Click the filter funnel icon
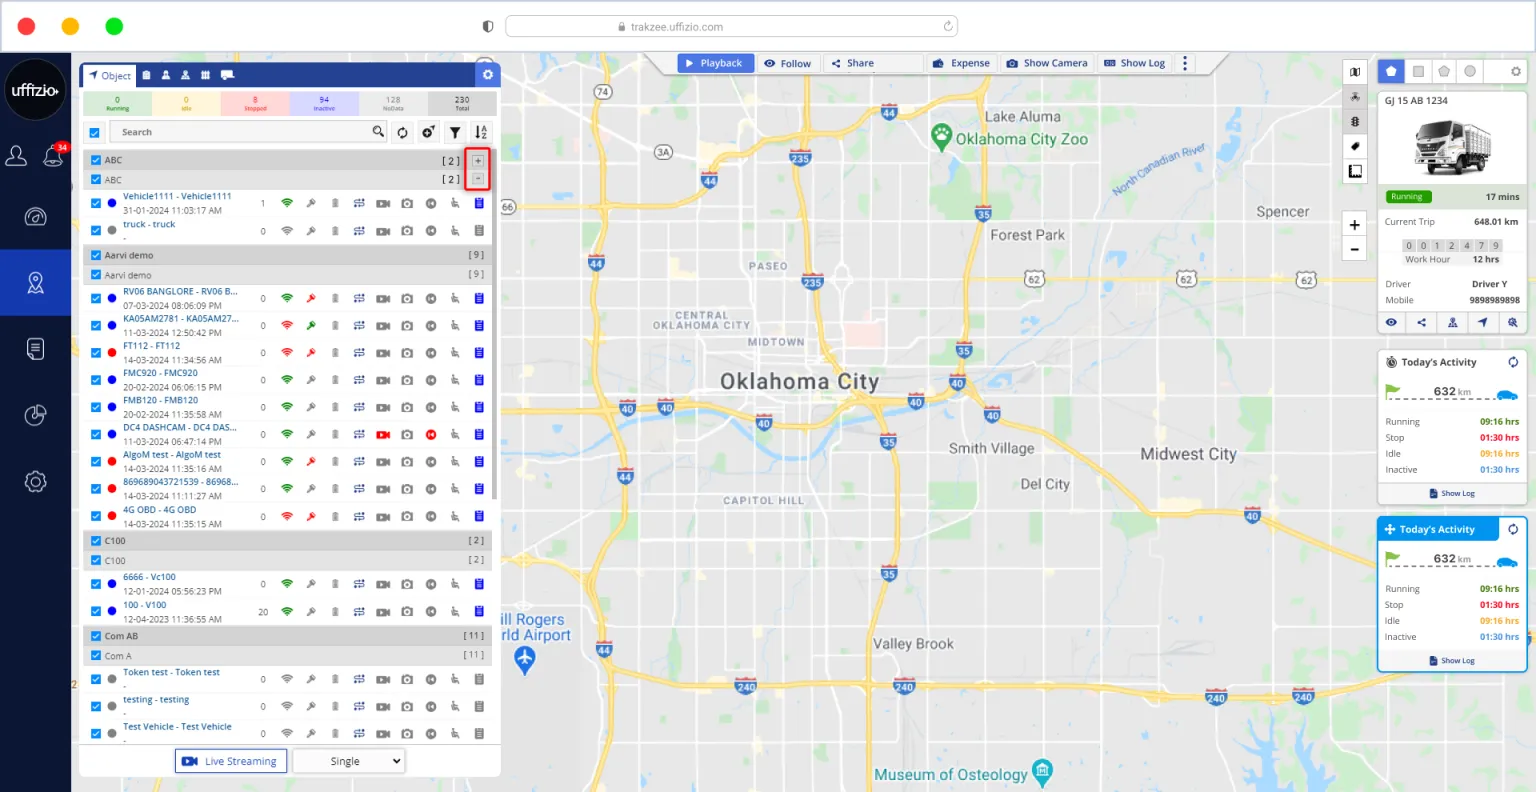 click(455, 132)
